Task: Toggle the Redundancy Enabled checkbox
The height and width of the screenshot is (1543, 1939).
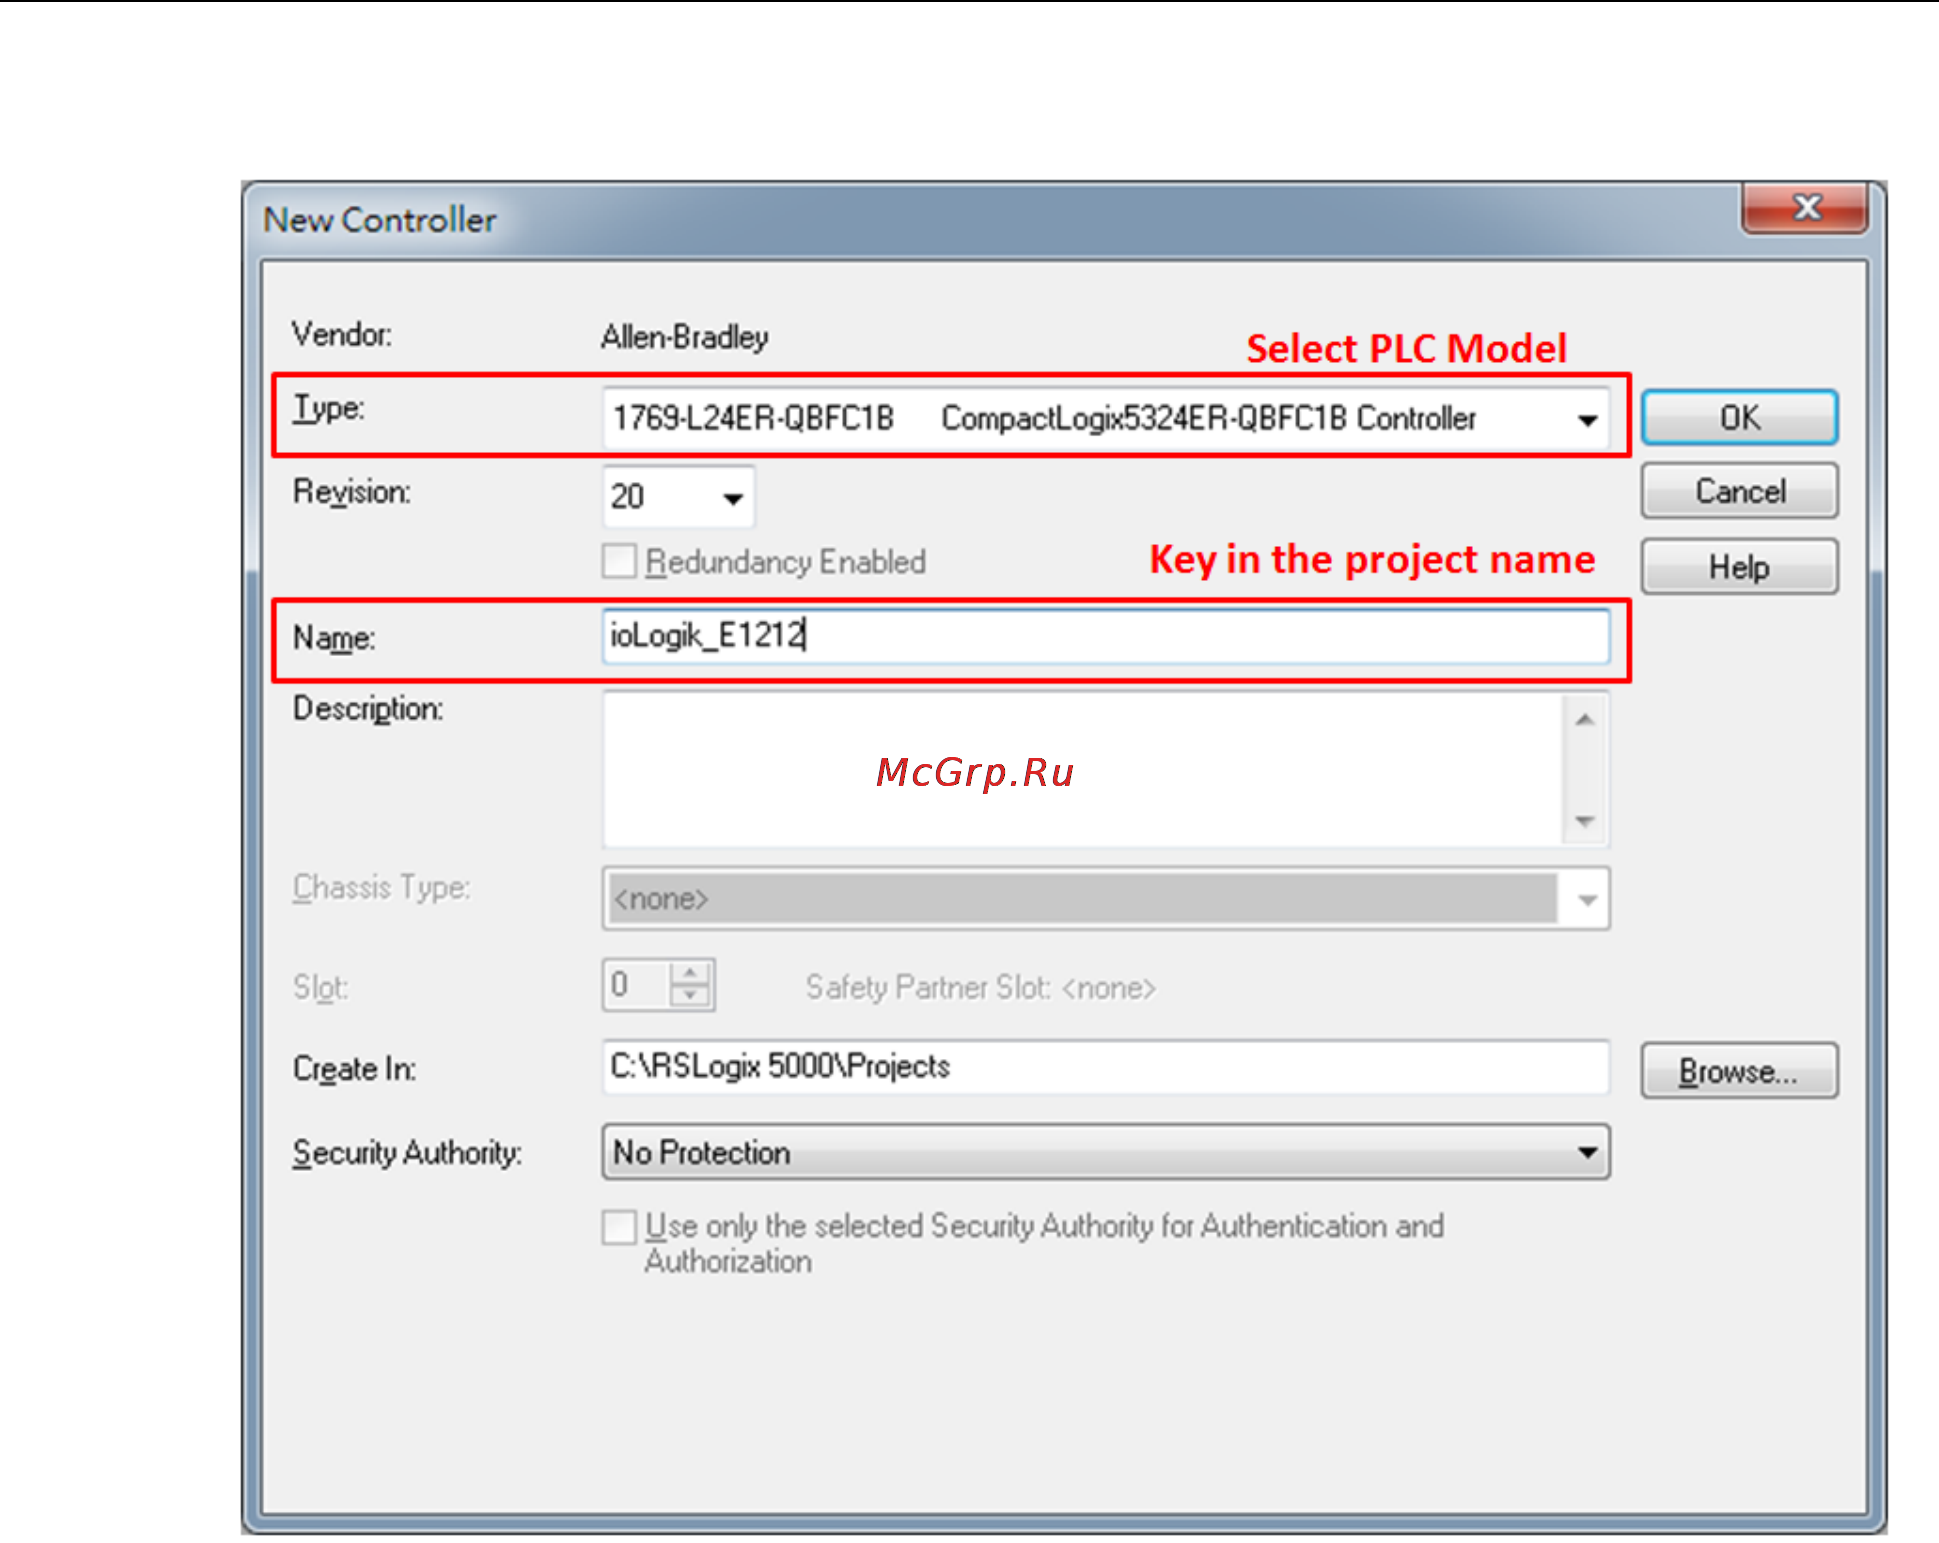Action: 620,561
